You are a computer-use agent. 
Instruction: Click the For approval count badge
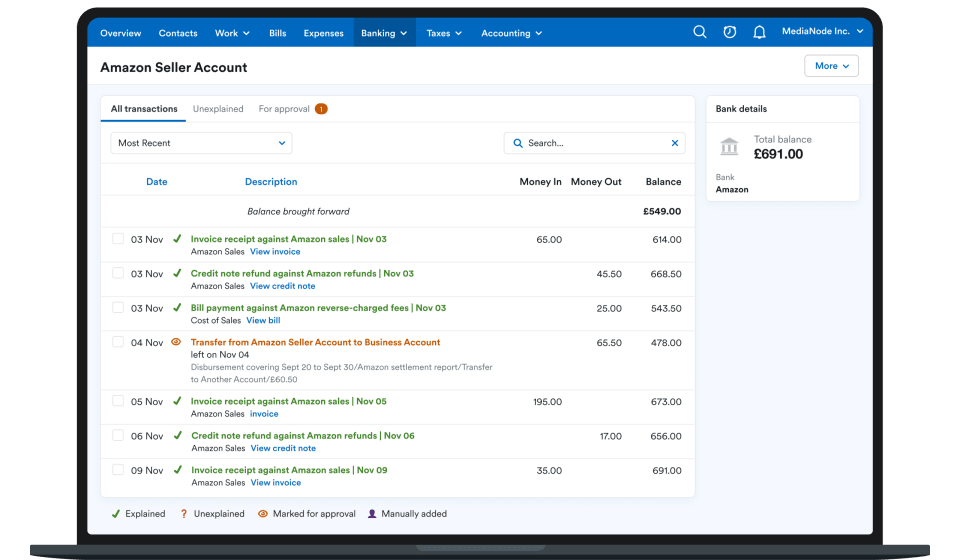[321, 109]
